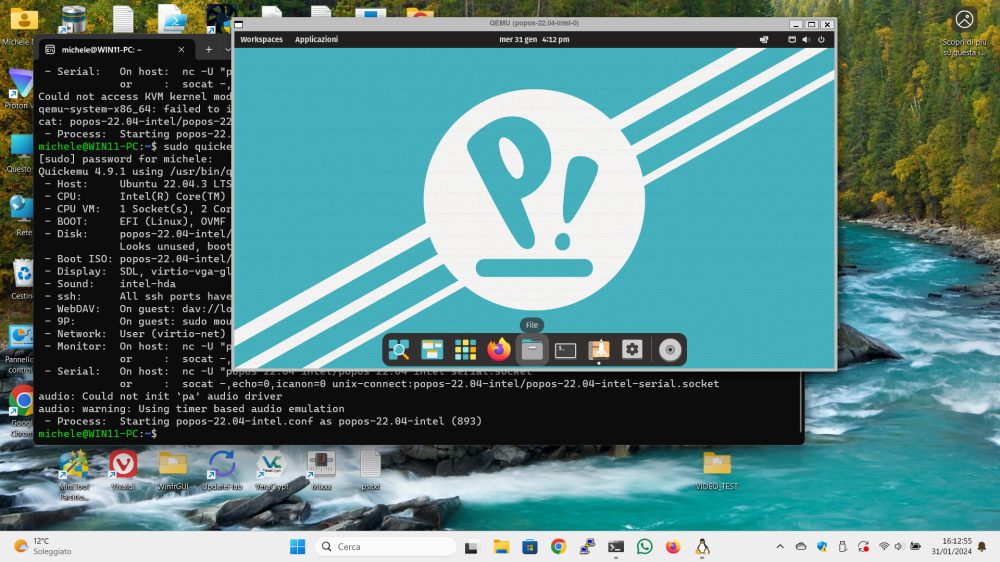Open the Applicazioni menu in top bar
The width and height of the screenshot is (1000, 562).
[x=316, y=39]
